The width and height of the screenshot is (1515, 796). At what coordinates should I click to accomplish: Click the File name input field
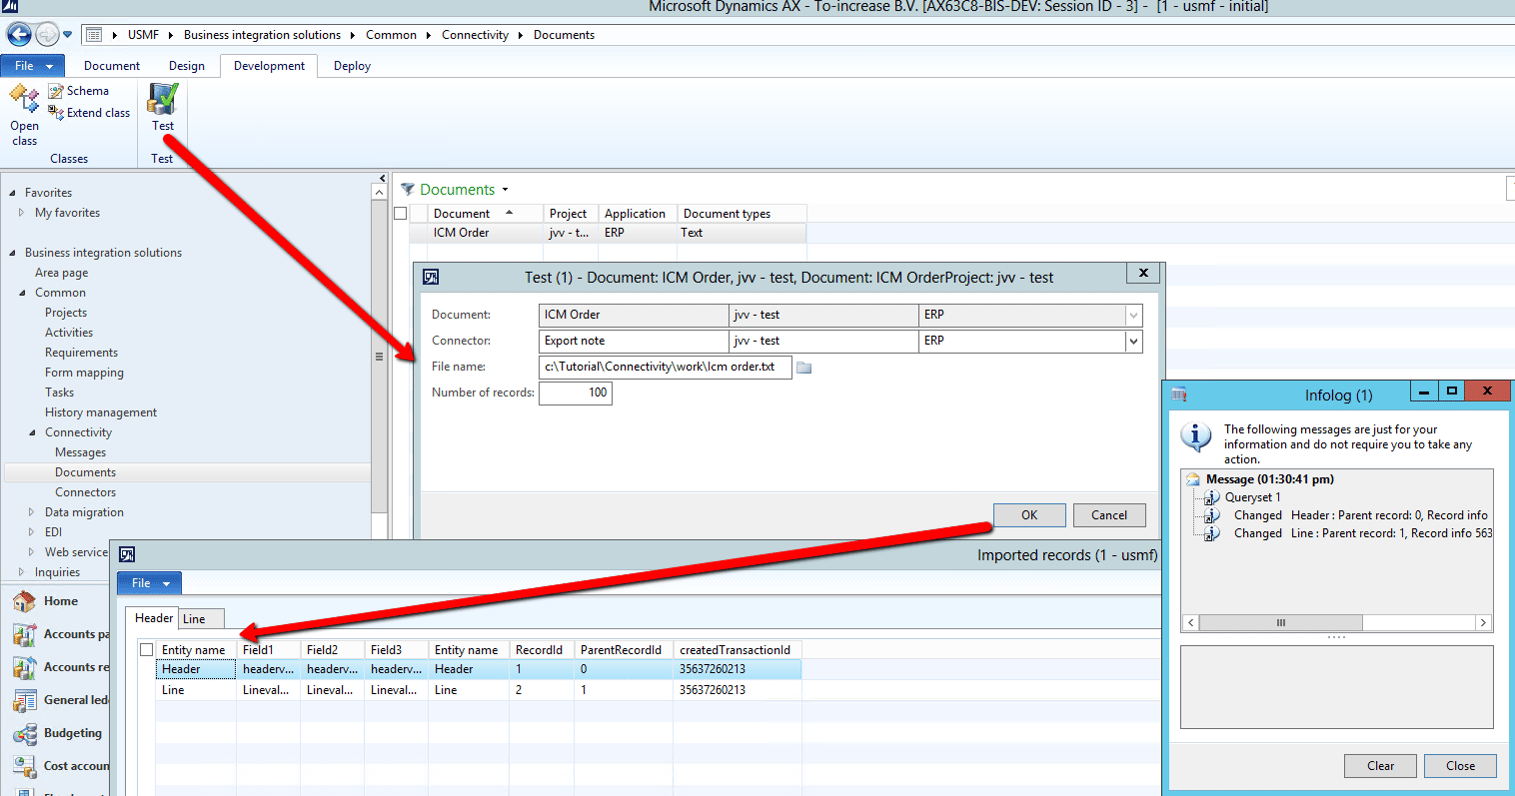665,367
